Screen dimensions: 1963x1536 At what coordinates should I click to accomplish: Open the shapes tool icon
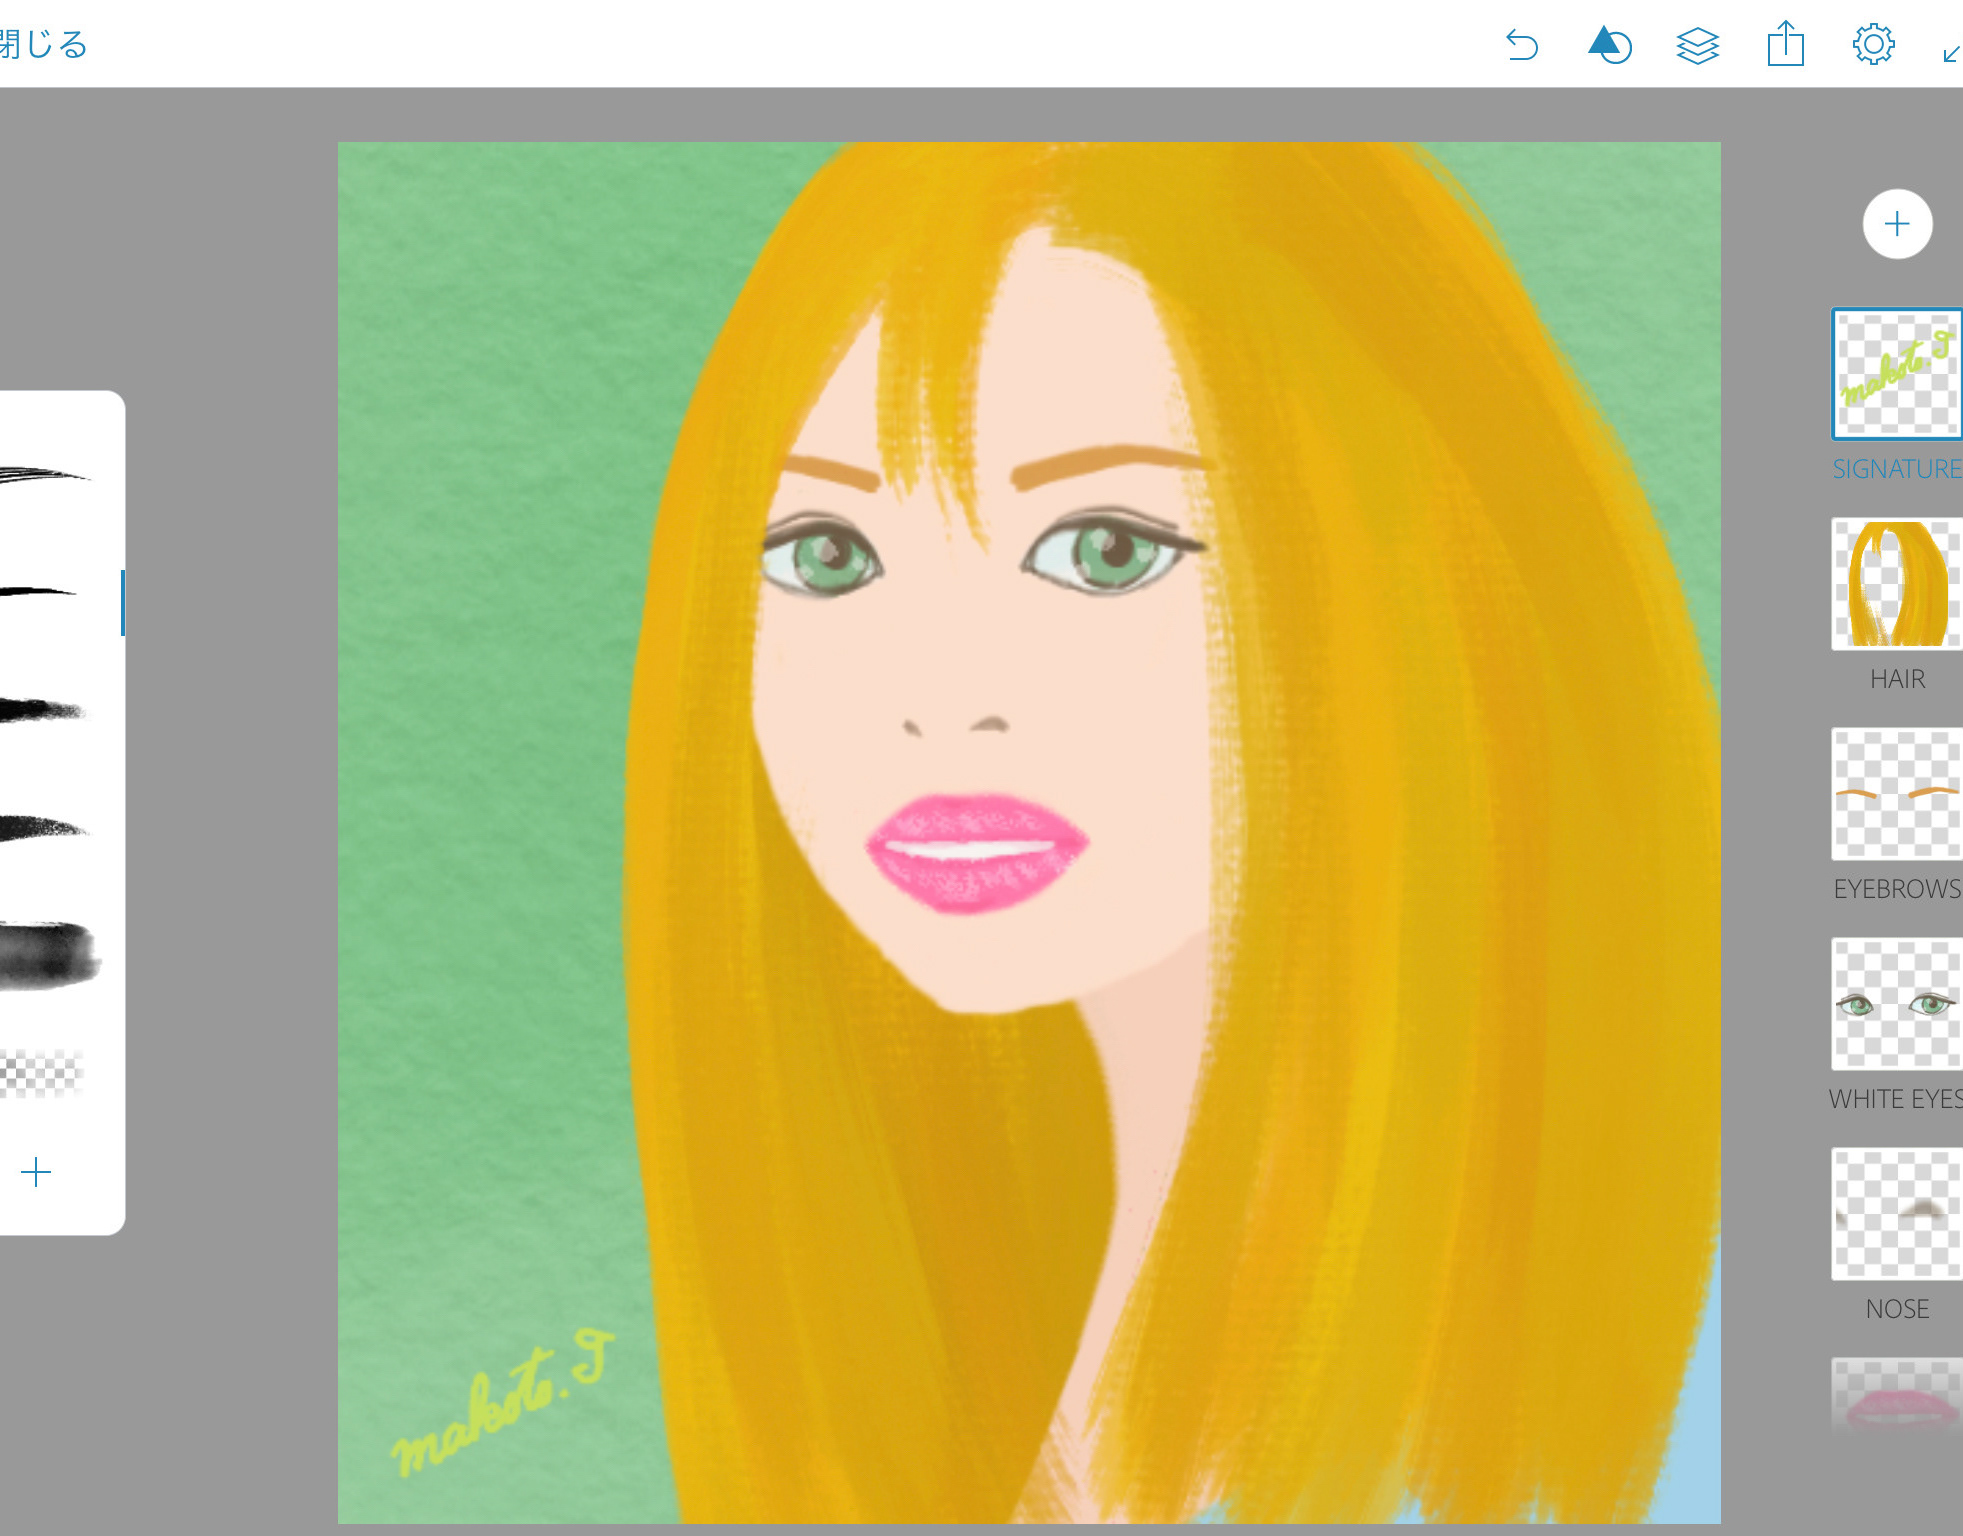1609,45
